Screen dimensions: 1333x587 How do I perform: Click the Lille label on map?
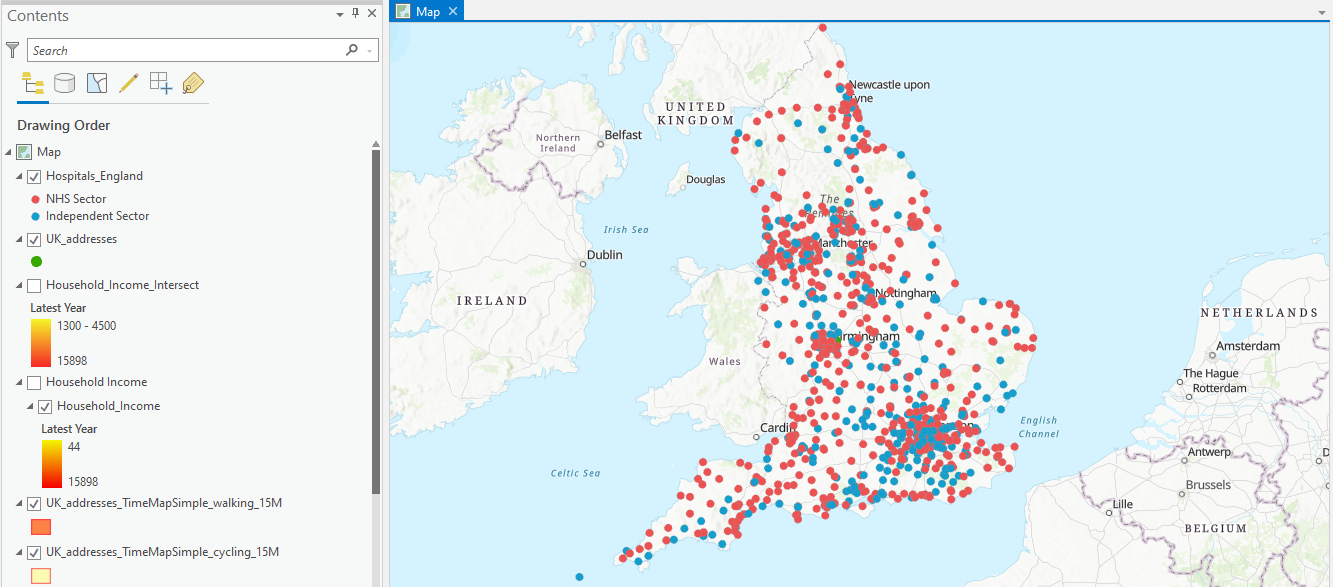click(x=1123, y=504)
